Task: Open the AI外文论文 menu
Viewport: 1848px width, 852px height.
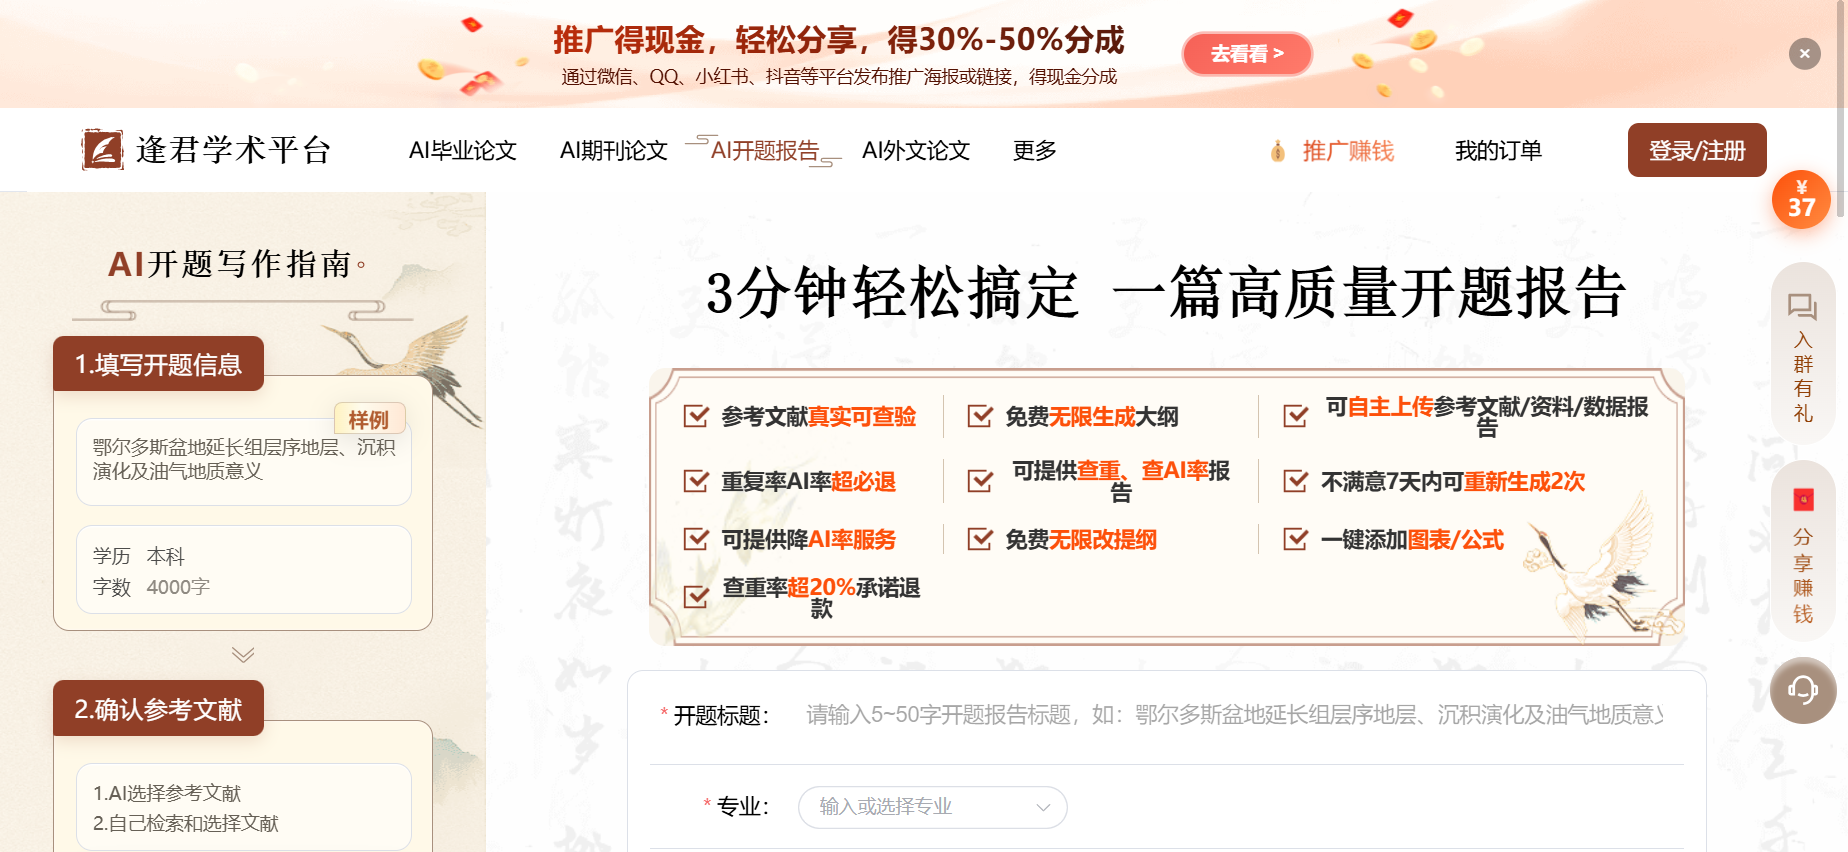Action: [x=916, y=151]
